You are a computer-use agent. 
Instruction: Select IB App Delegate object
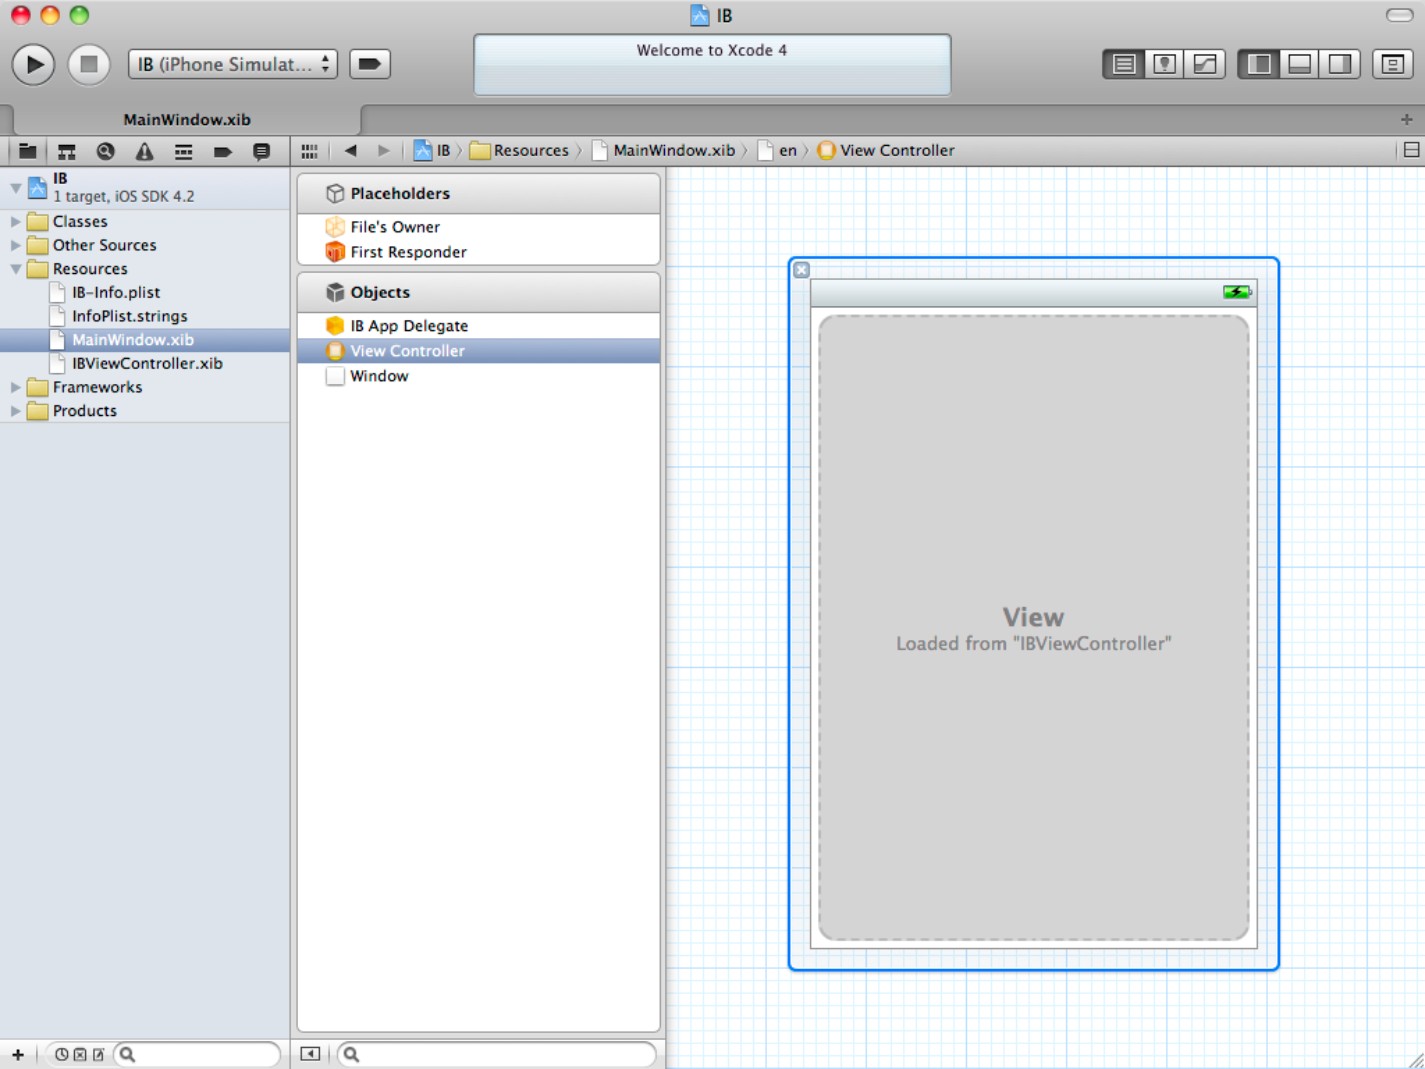(x=479, y=326)
